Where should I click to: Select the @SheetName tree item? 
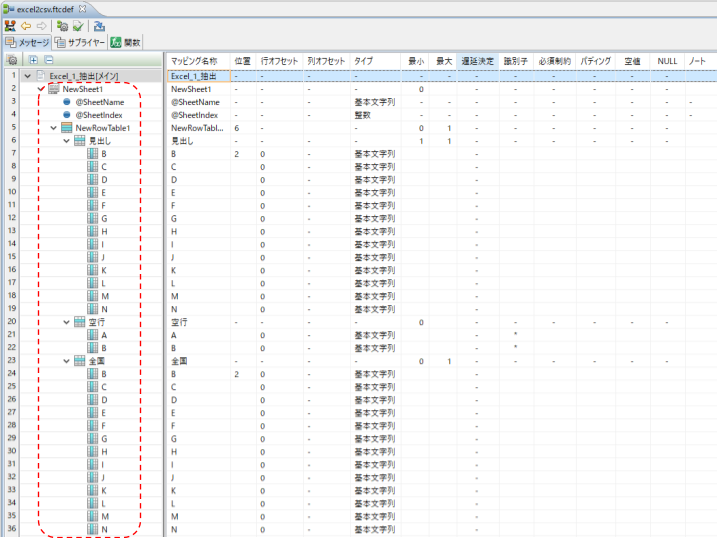click(96, 102)
